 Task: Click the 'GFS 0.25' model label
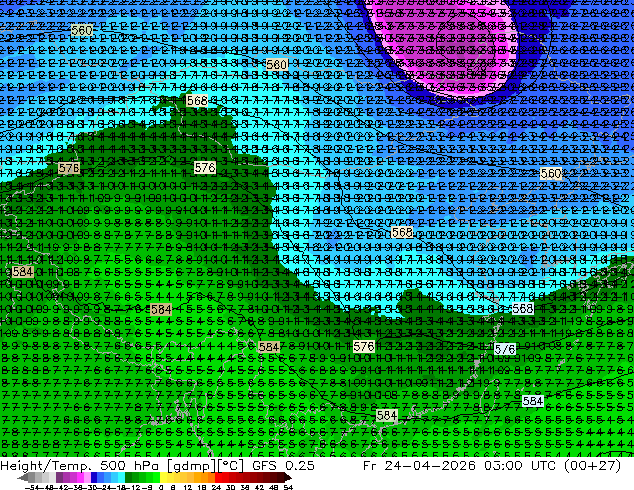click(283, 466)
